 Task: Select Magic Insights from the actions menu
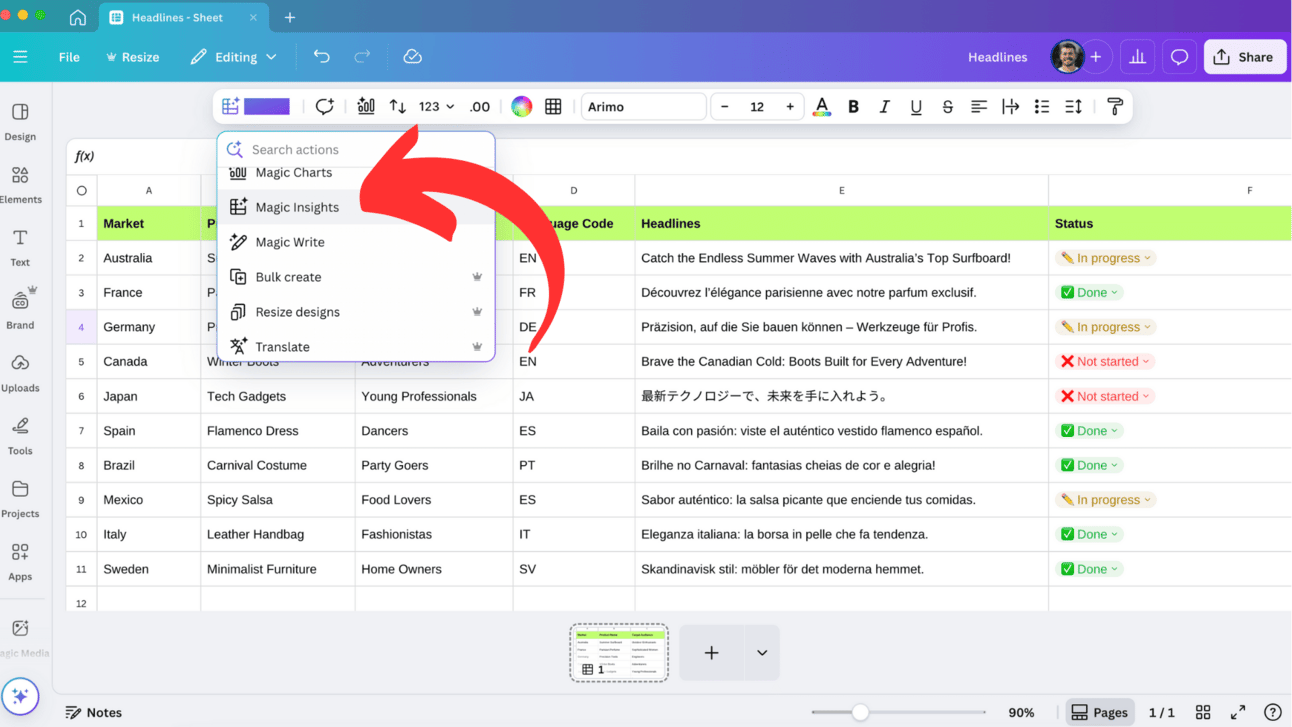coord(297,207)
